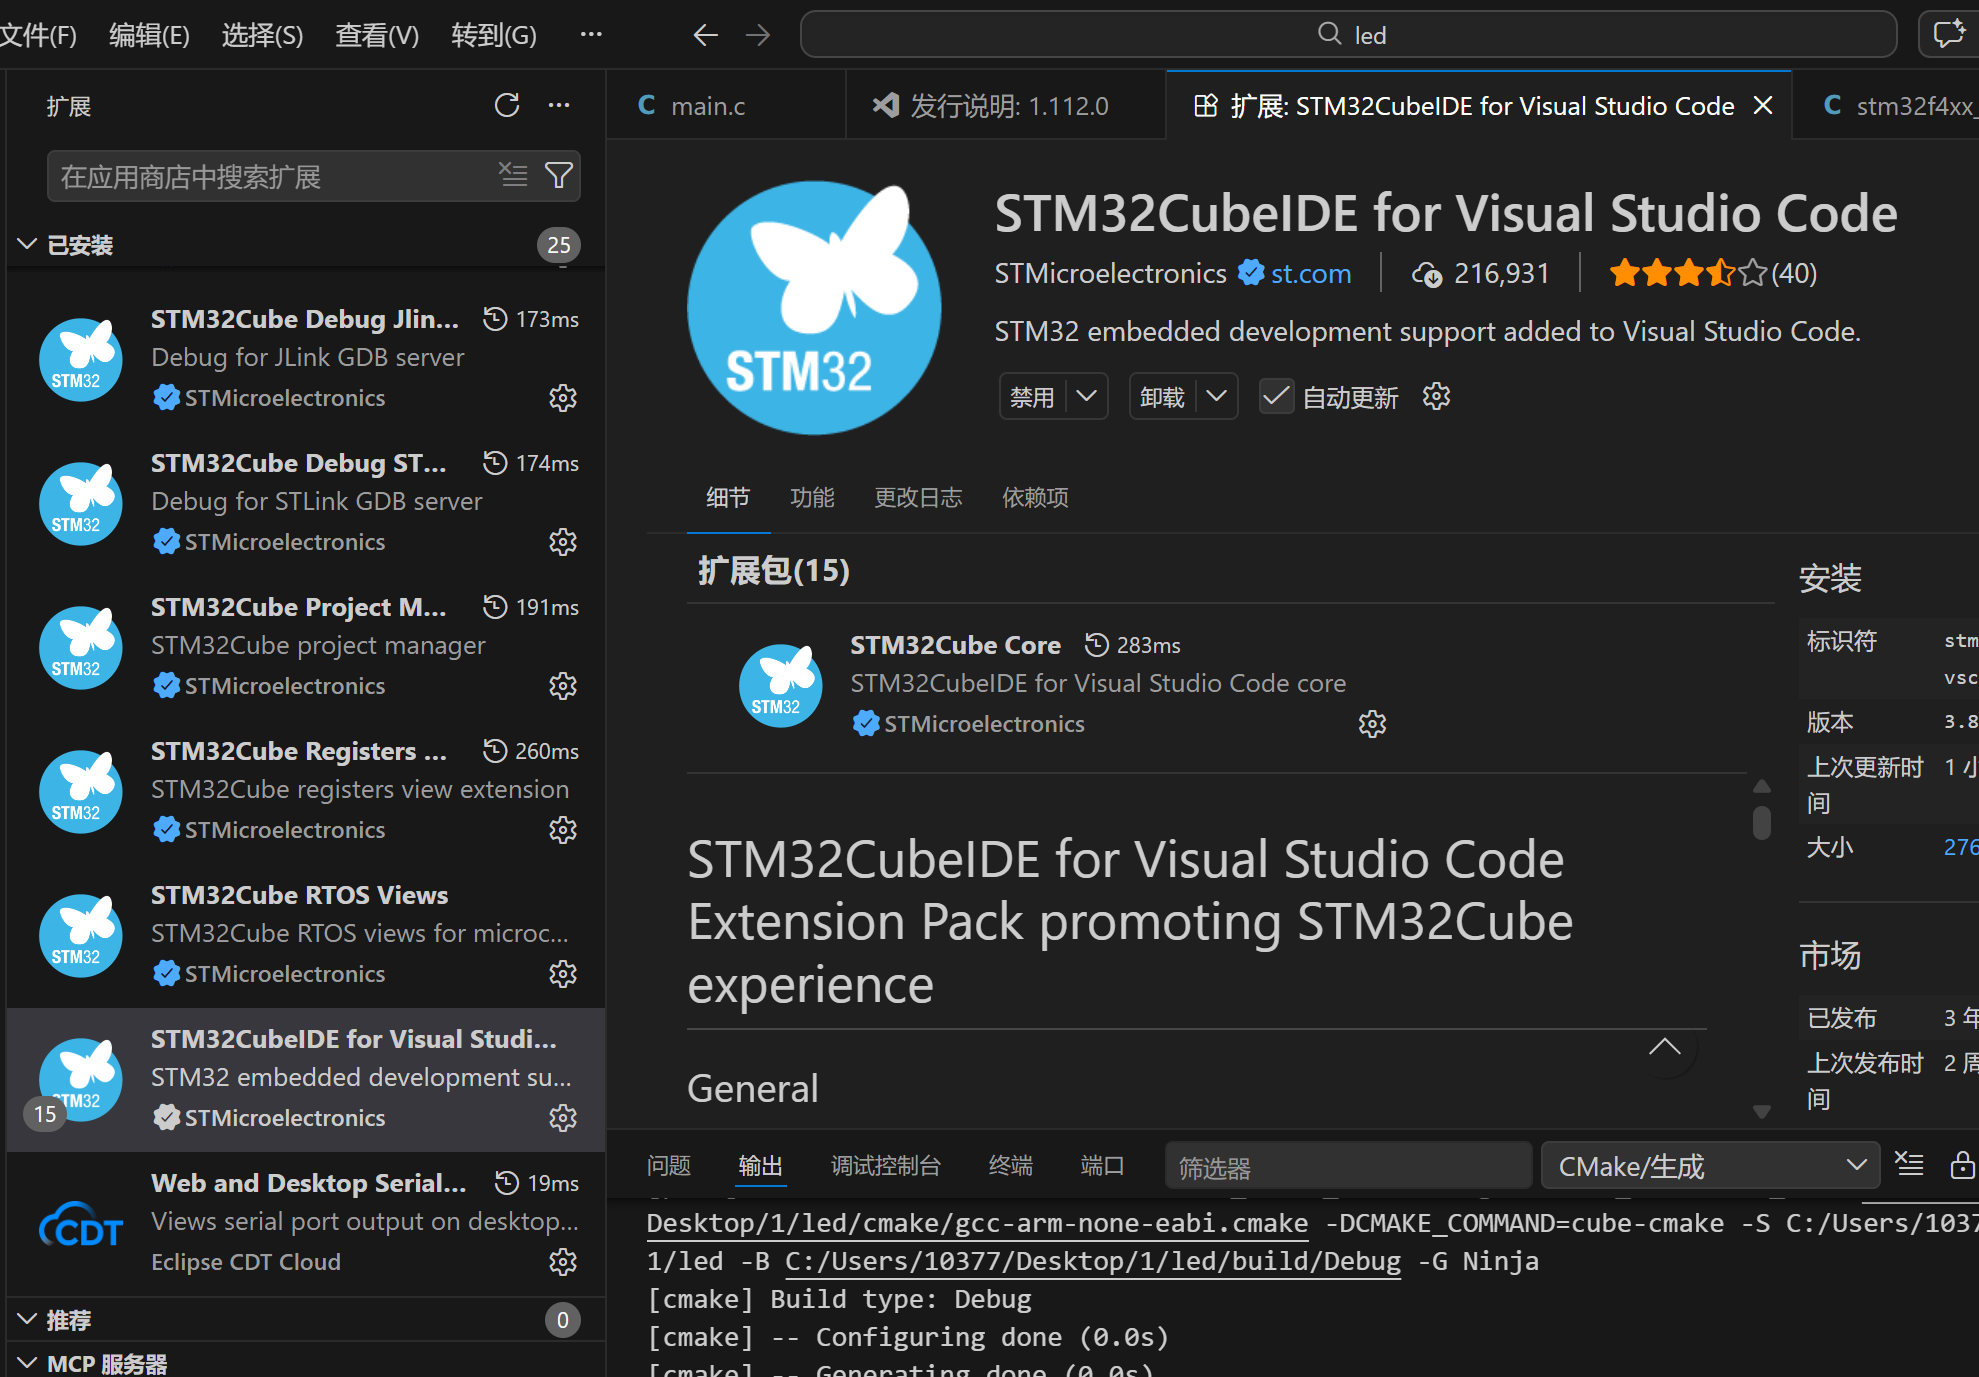The height and width of the screenshot is (1377, 1979).
Task: Toggle the auto-update checkbox
Action: (1276, 397)
